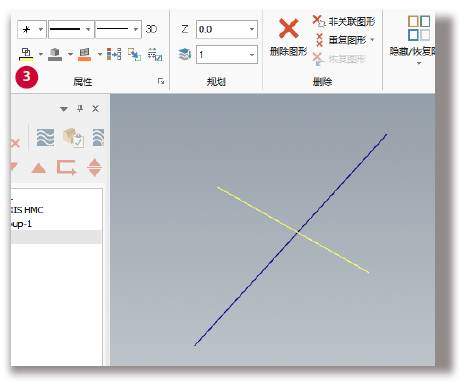The width and height of the screenshot is (471, 384).
Task: Click the wireframe color swatch icon
Action: coord(26,55)
